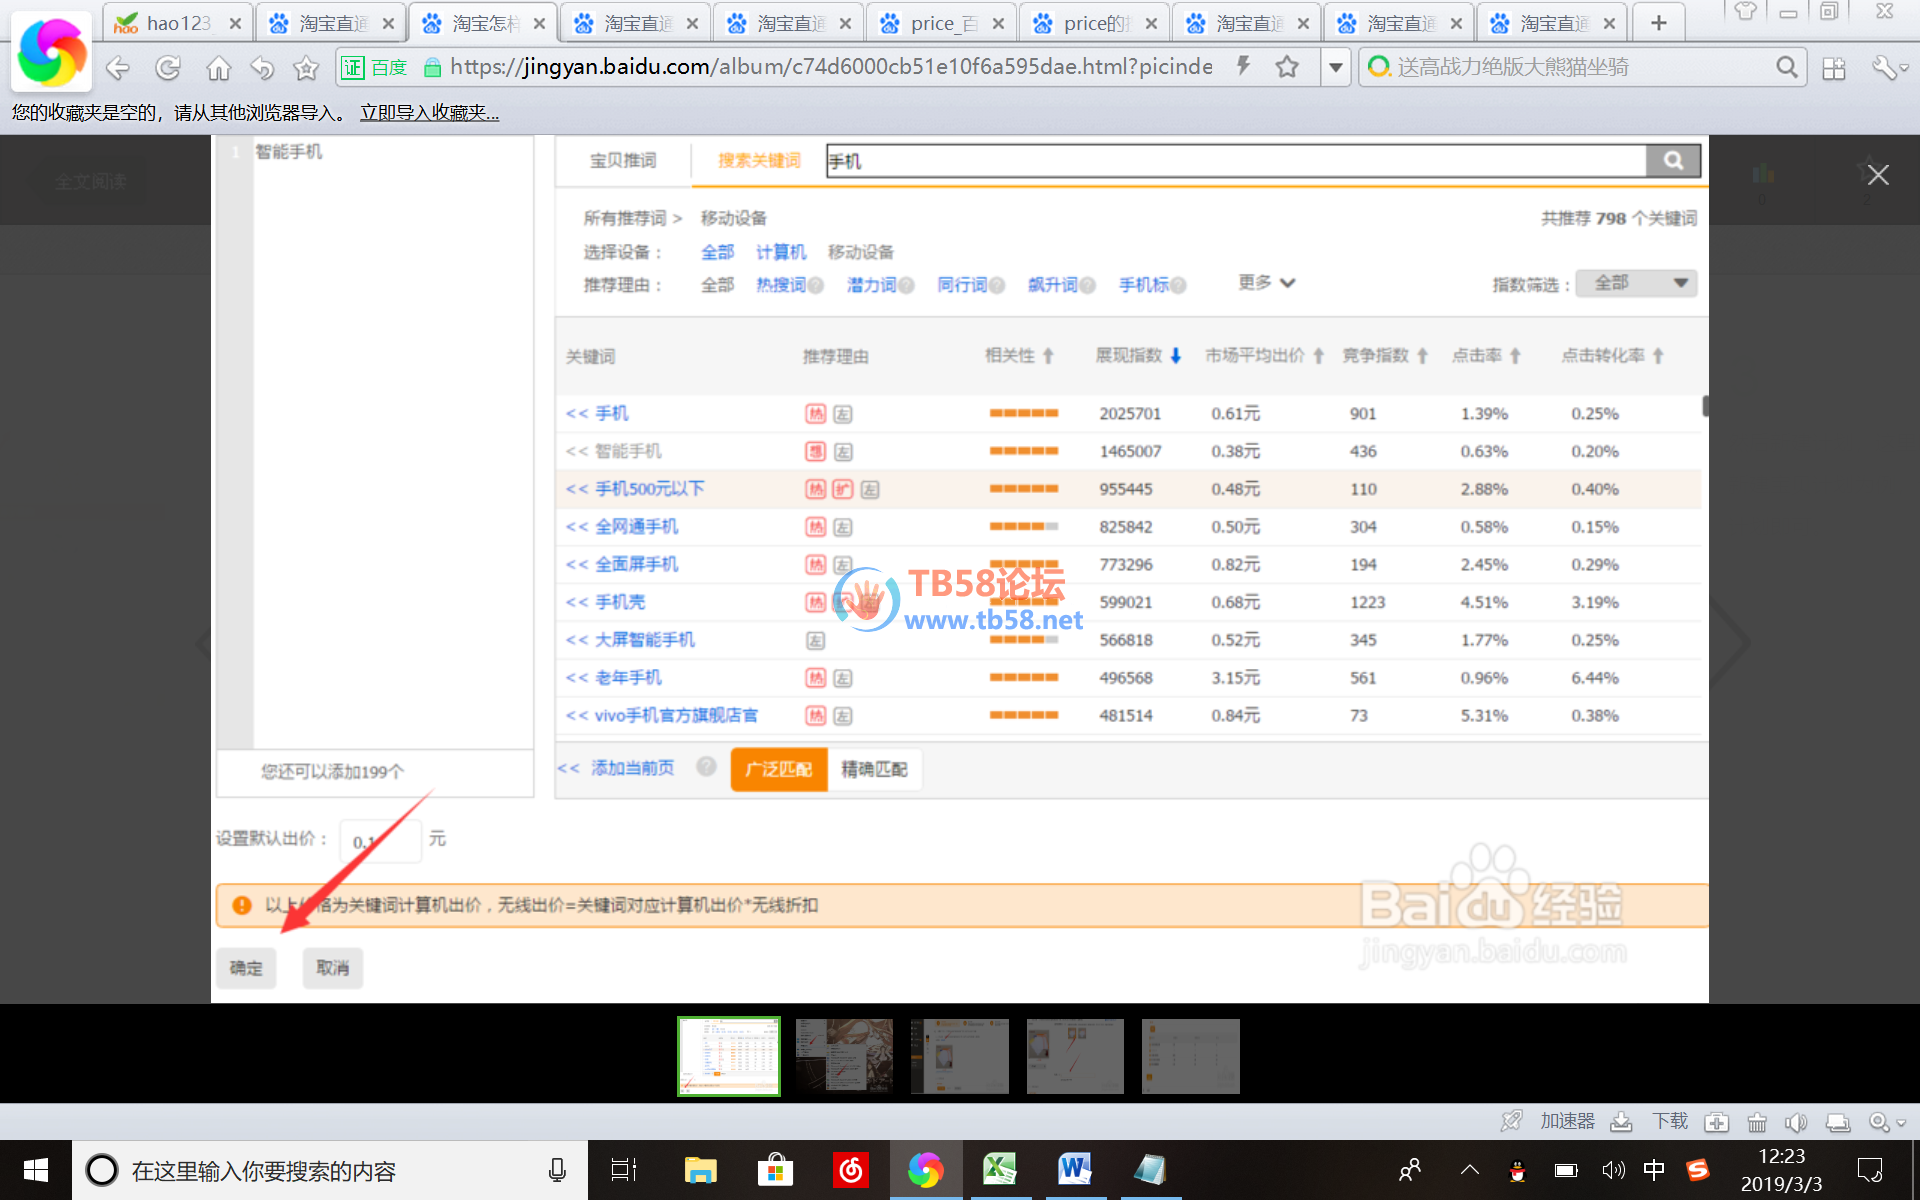Click the browser refresh icon
Image resolution: width=1920 pixels, height=1200 pixels.
pos(168,68)
